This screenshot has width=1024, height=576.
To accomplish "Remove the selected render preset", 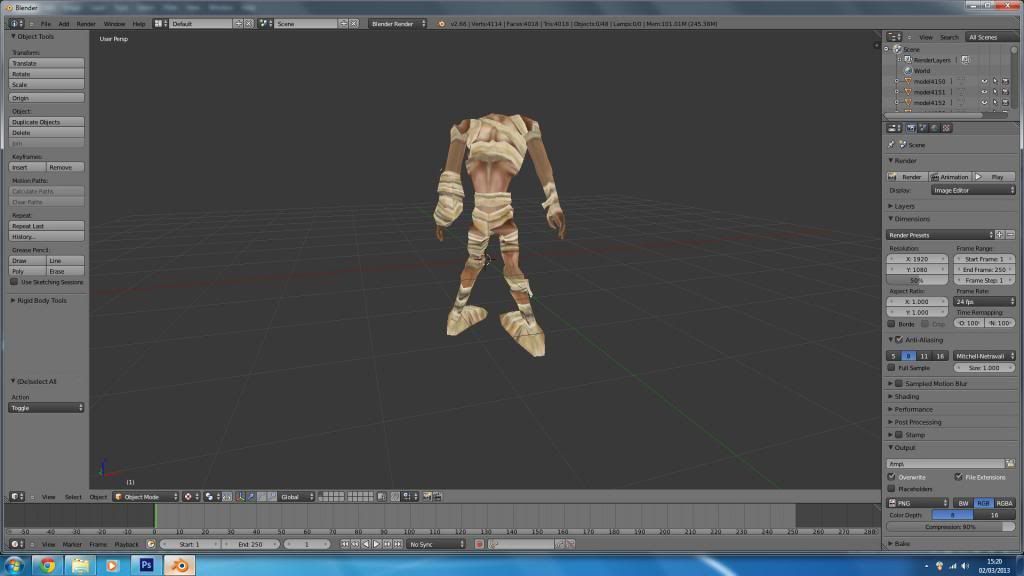I will click(x=1010, y=234).
